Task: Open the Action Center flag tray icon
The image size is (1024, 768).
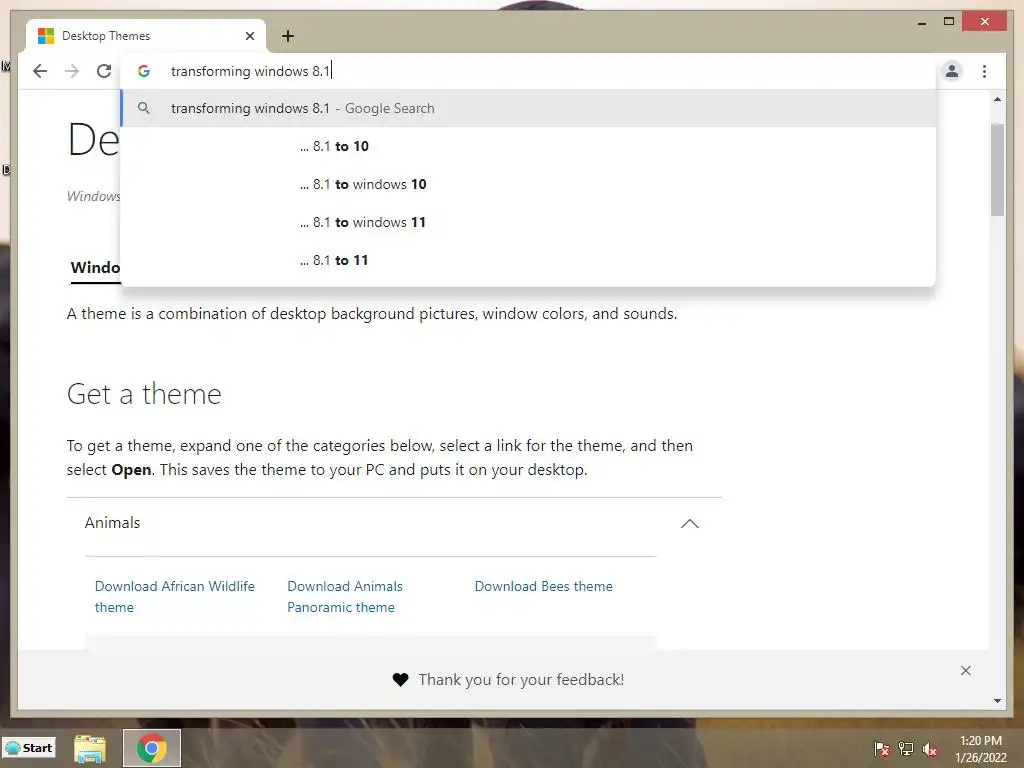Action: [882, 748]
